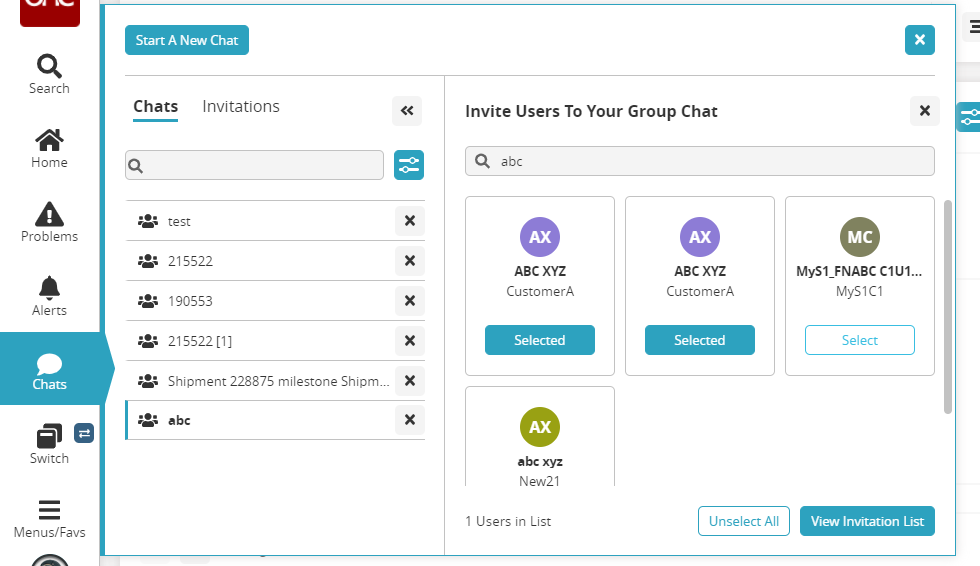Deselect the second ABC XYZ CustomerA user
980x566 pixels.
tap(700, 340)
